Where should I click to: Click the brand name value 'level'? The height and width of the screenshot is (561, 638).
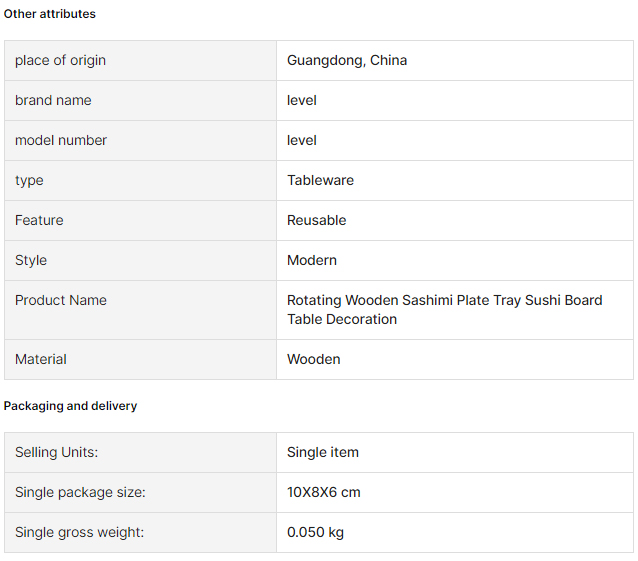302,100
